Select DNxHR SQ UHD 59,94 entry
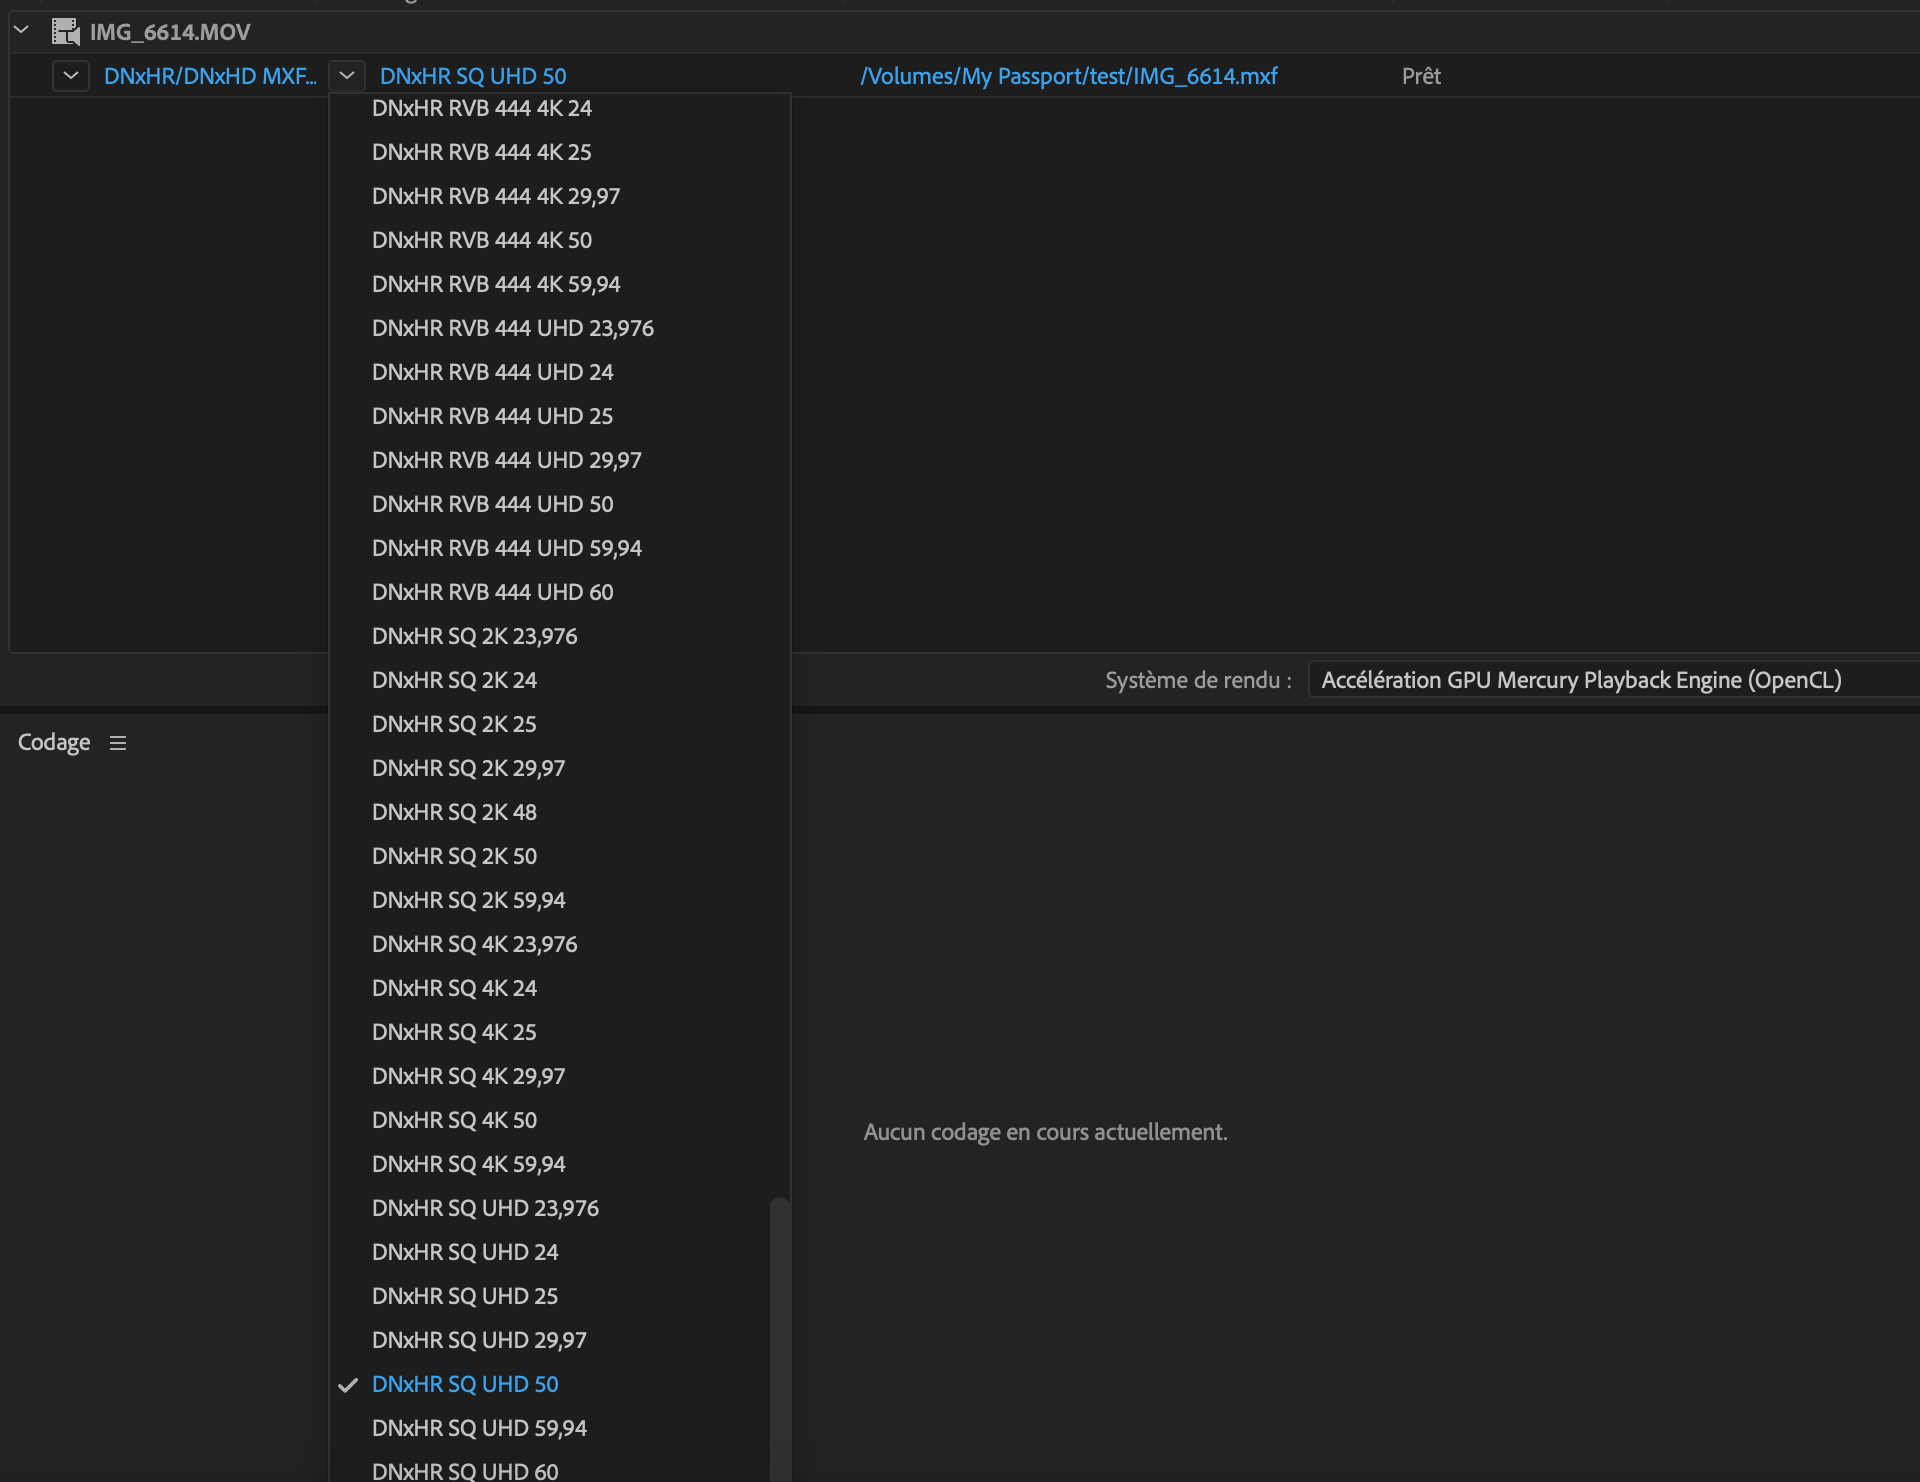 click(x=479, y=1428)
